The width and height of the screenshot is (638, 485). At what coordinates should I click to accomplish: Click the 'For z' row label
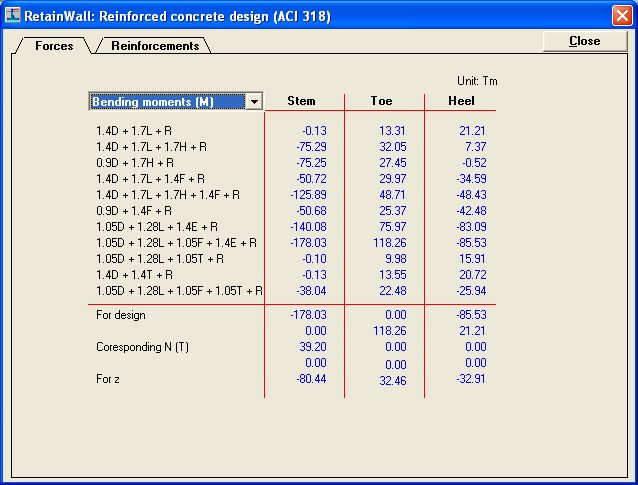tap(108, 379)
